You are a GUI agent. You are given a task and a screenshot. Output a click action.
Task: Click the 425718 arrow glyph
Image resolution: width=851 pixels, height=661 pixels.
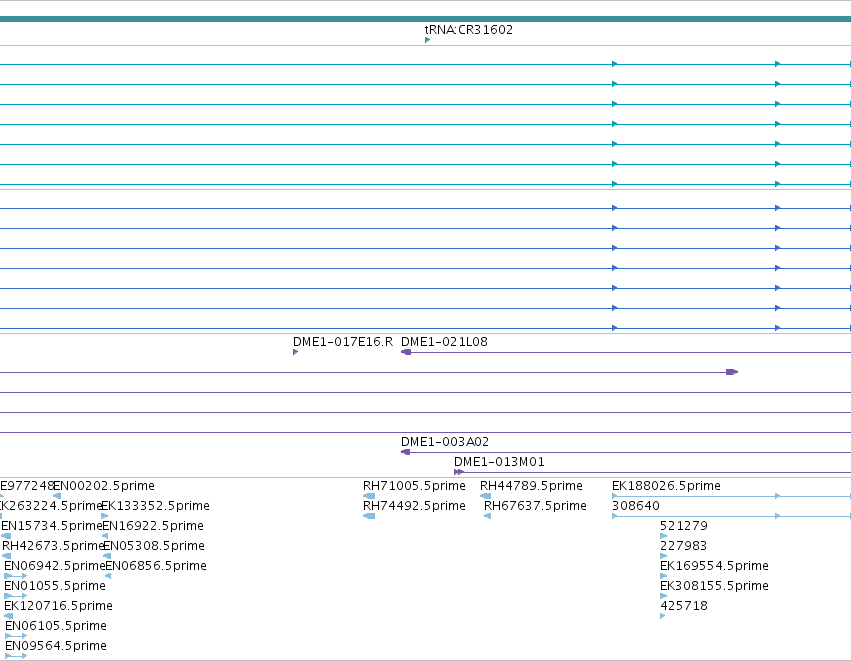click(x=663, y=616)
